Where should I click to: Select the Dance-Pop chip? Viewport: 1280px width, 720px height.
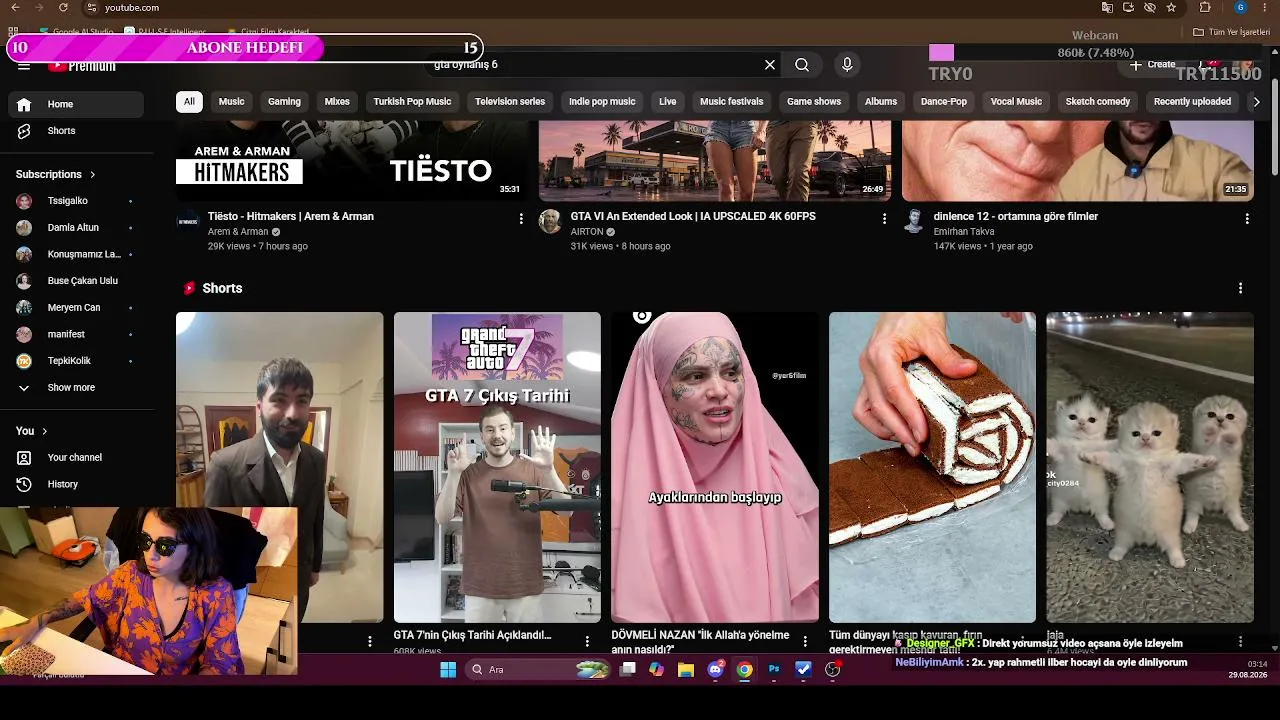tap(944, 102)
